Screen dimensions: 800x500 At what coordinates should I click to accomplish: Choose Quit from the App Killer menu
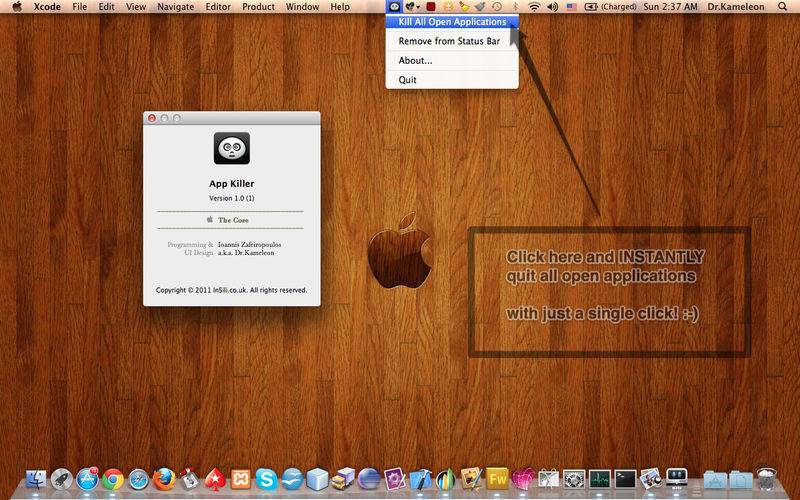click(x=452, y=80)
